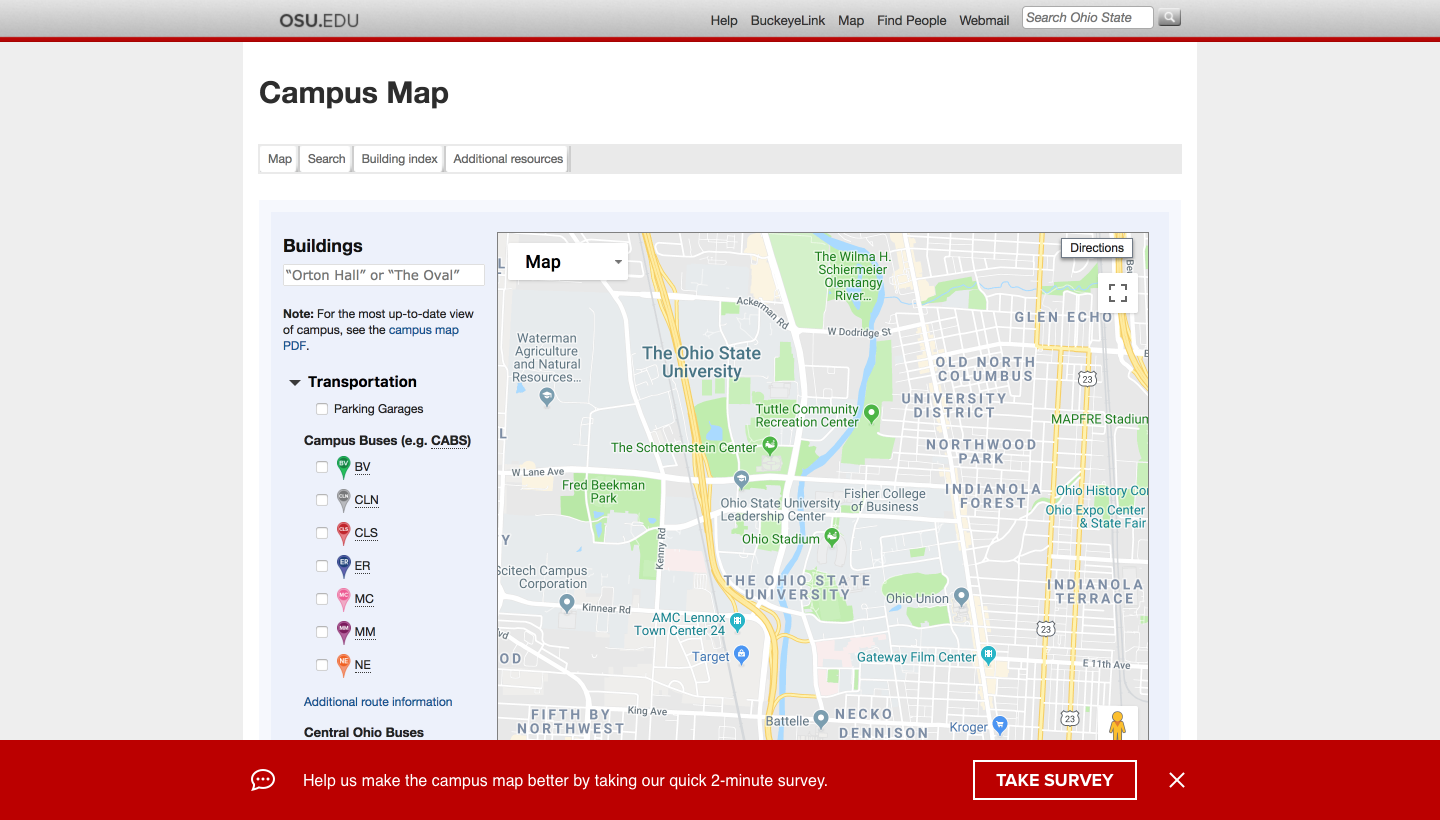Click the Gateway Film Center map marker
The image size is (1440, 820).
coord(988,655)
